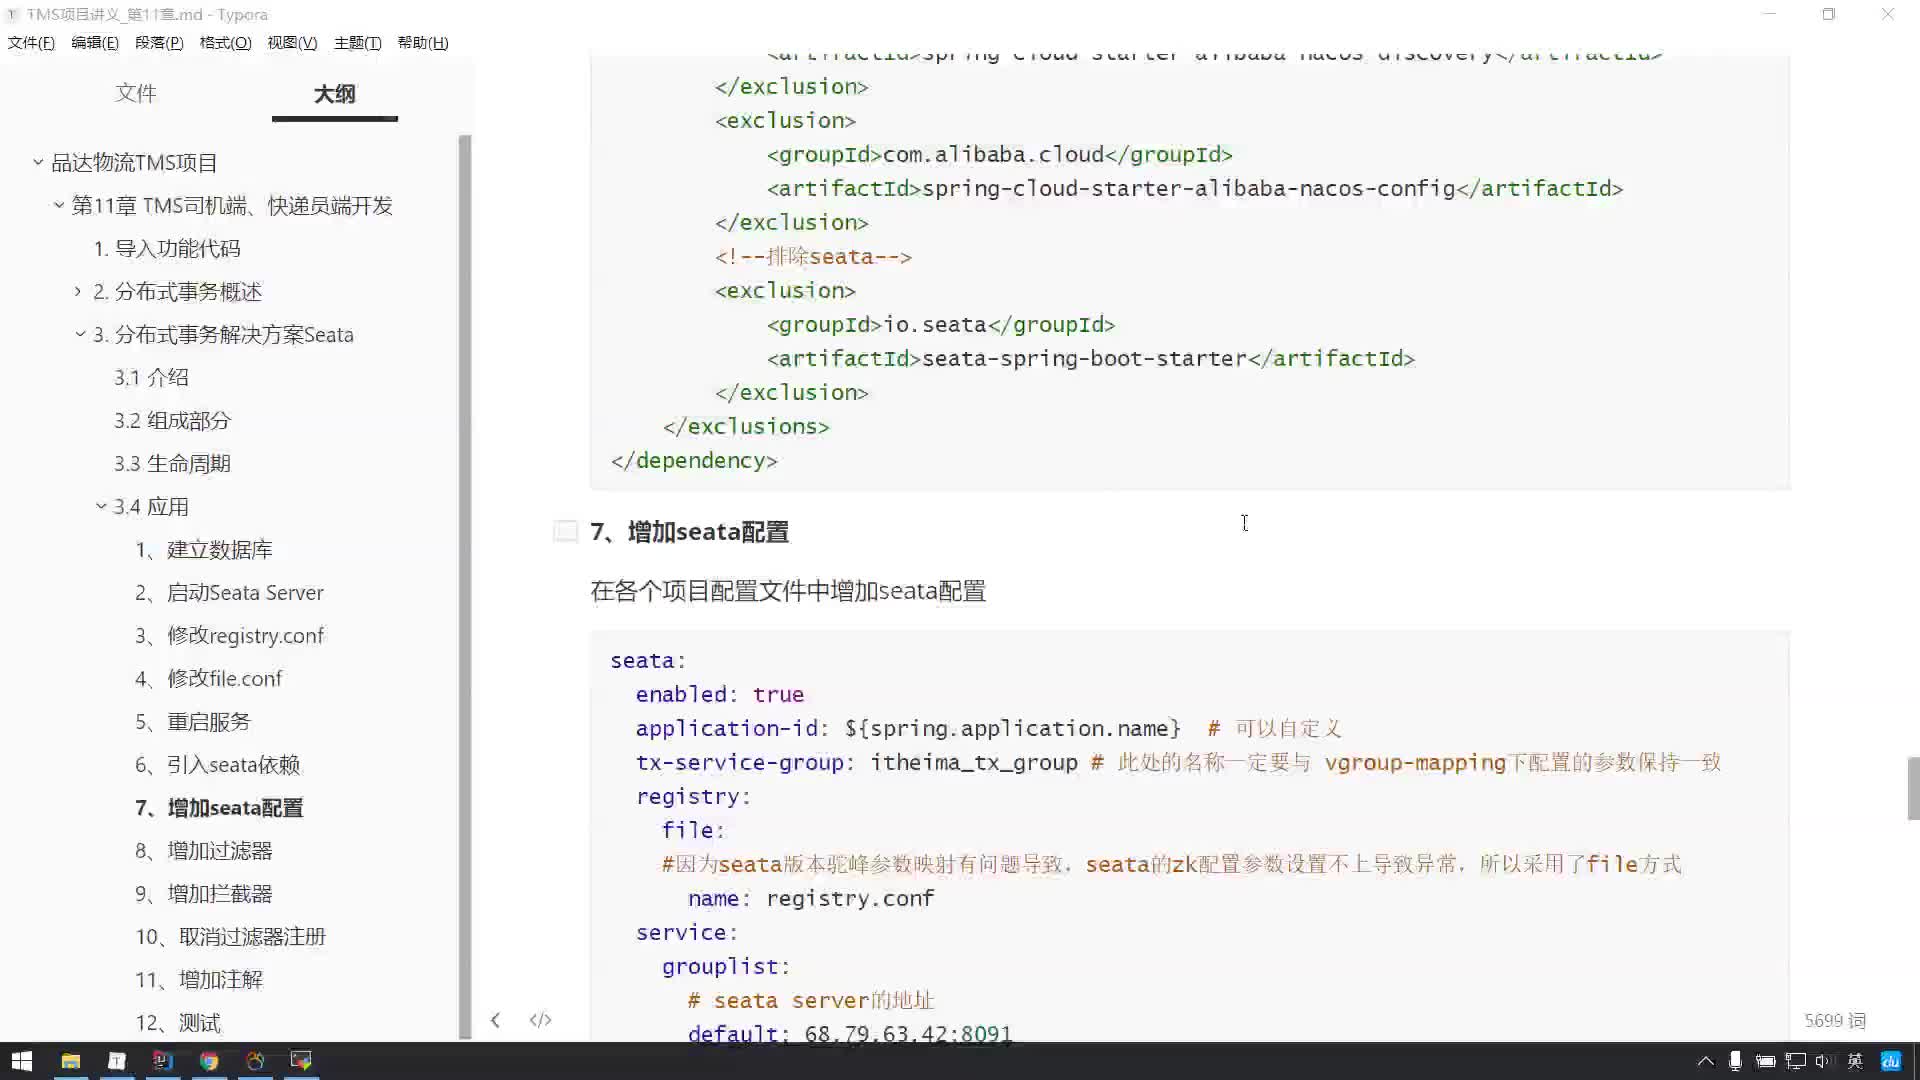Toggle source code mode icon
The height and width of the screenshot is (1080, 1920).
(x=540, y=1020)
